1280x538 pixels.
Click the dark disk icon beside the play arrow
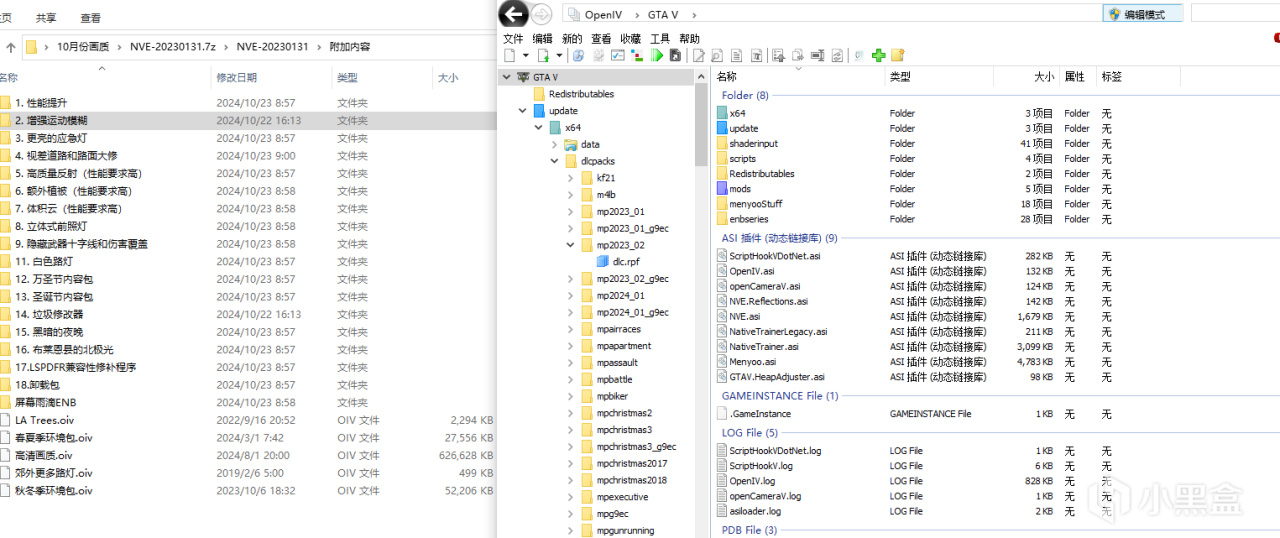675,56
